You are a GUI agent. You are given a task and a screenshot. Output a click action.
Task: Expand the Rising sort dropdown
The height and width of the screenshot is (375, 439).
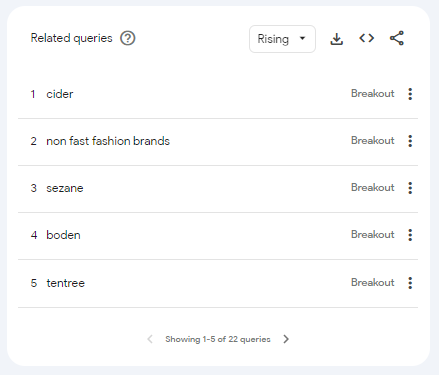[x=282, y=39]
